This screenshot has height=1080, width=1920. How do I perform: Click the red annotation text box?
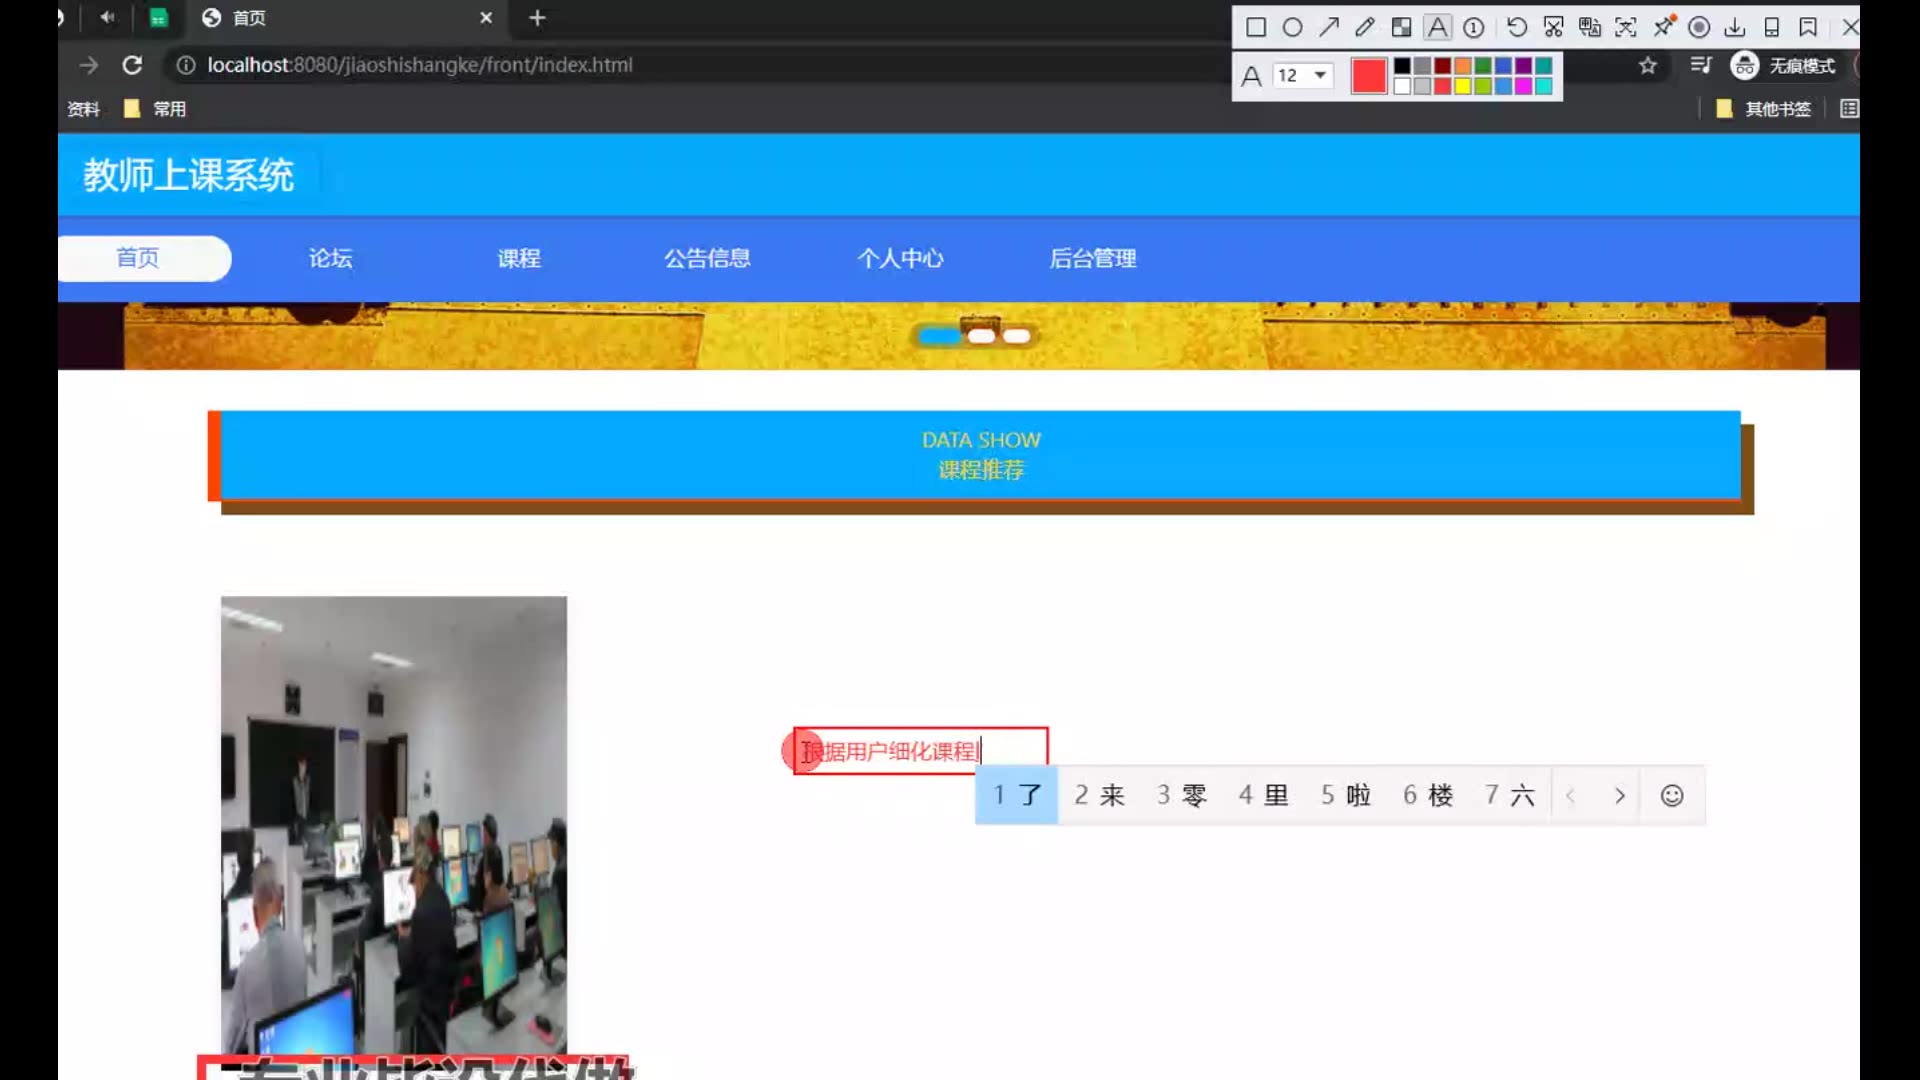(x=920, y=751)
